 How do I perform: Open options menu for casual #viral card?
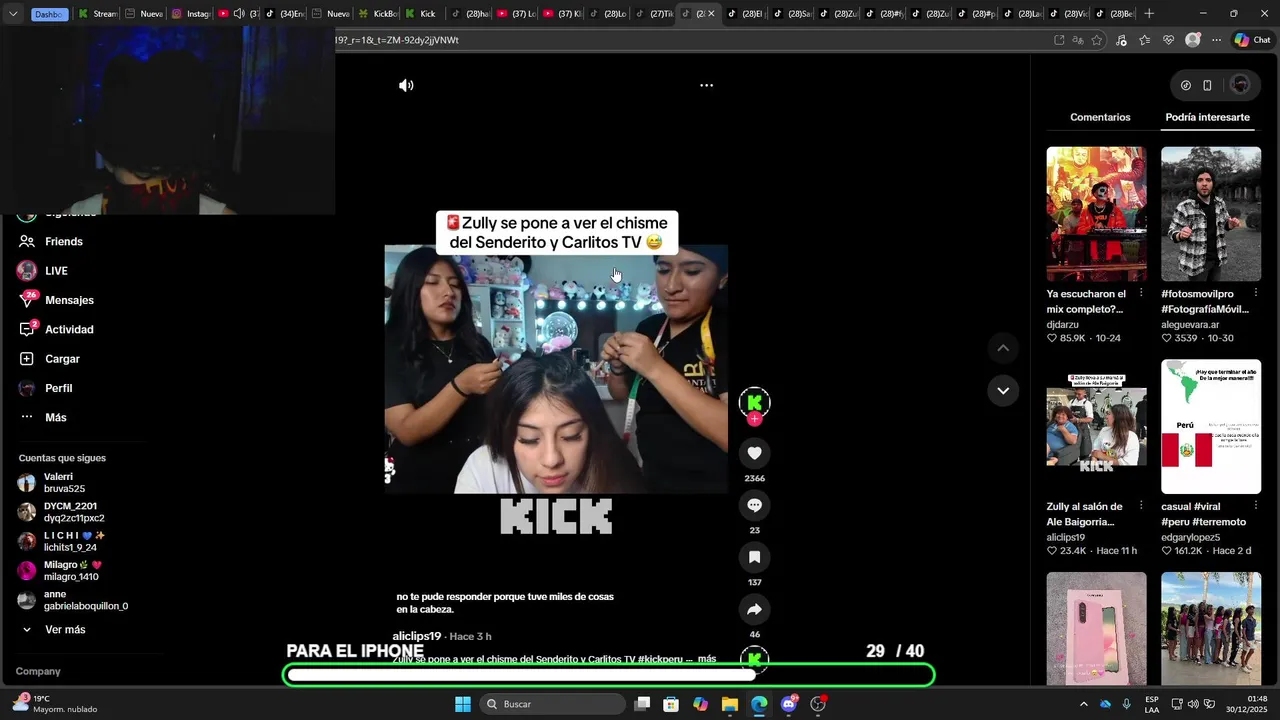point(1255,506)
